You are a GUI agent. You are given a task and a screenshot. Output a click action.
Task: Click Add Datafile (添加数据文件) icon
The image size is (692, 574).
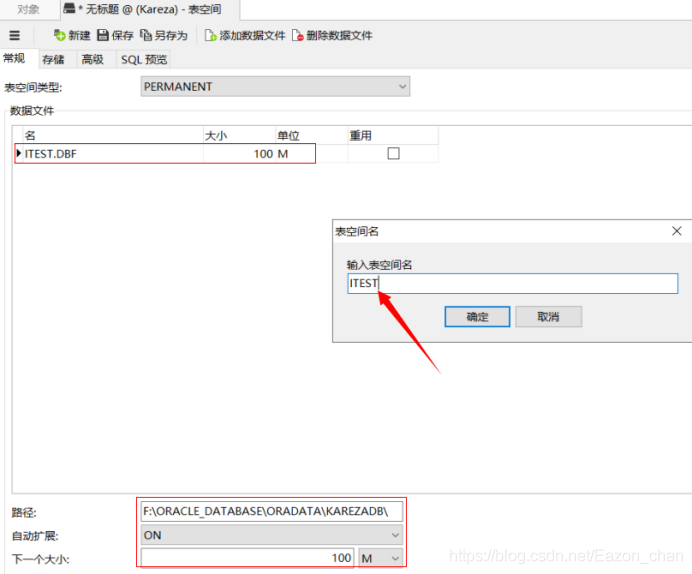[210, 35]
